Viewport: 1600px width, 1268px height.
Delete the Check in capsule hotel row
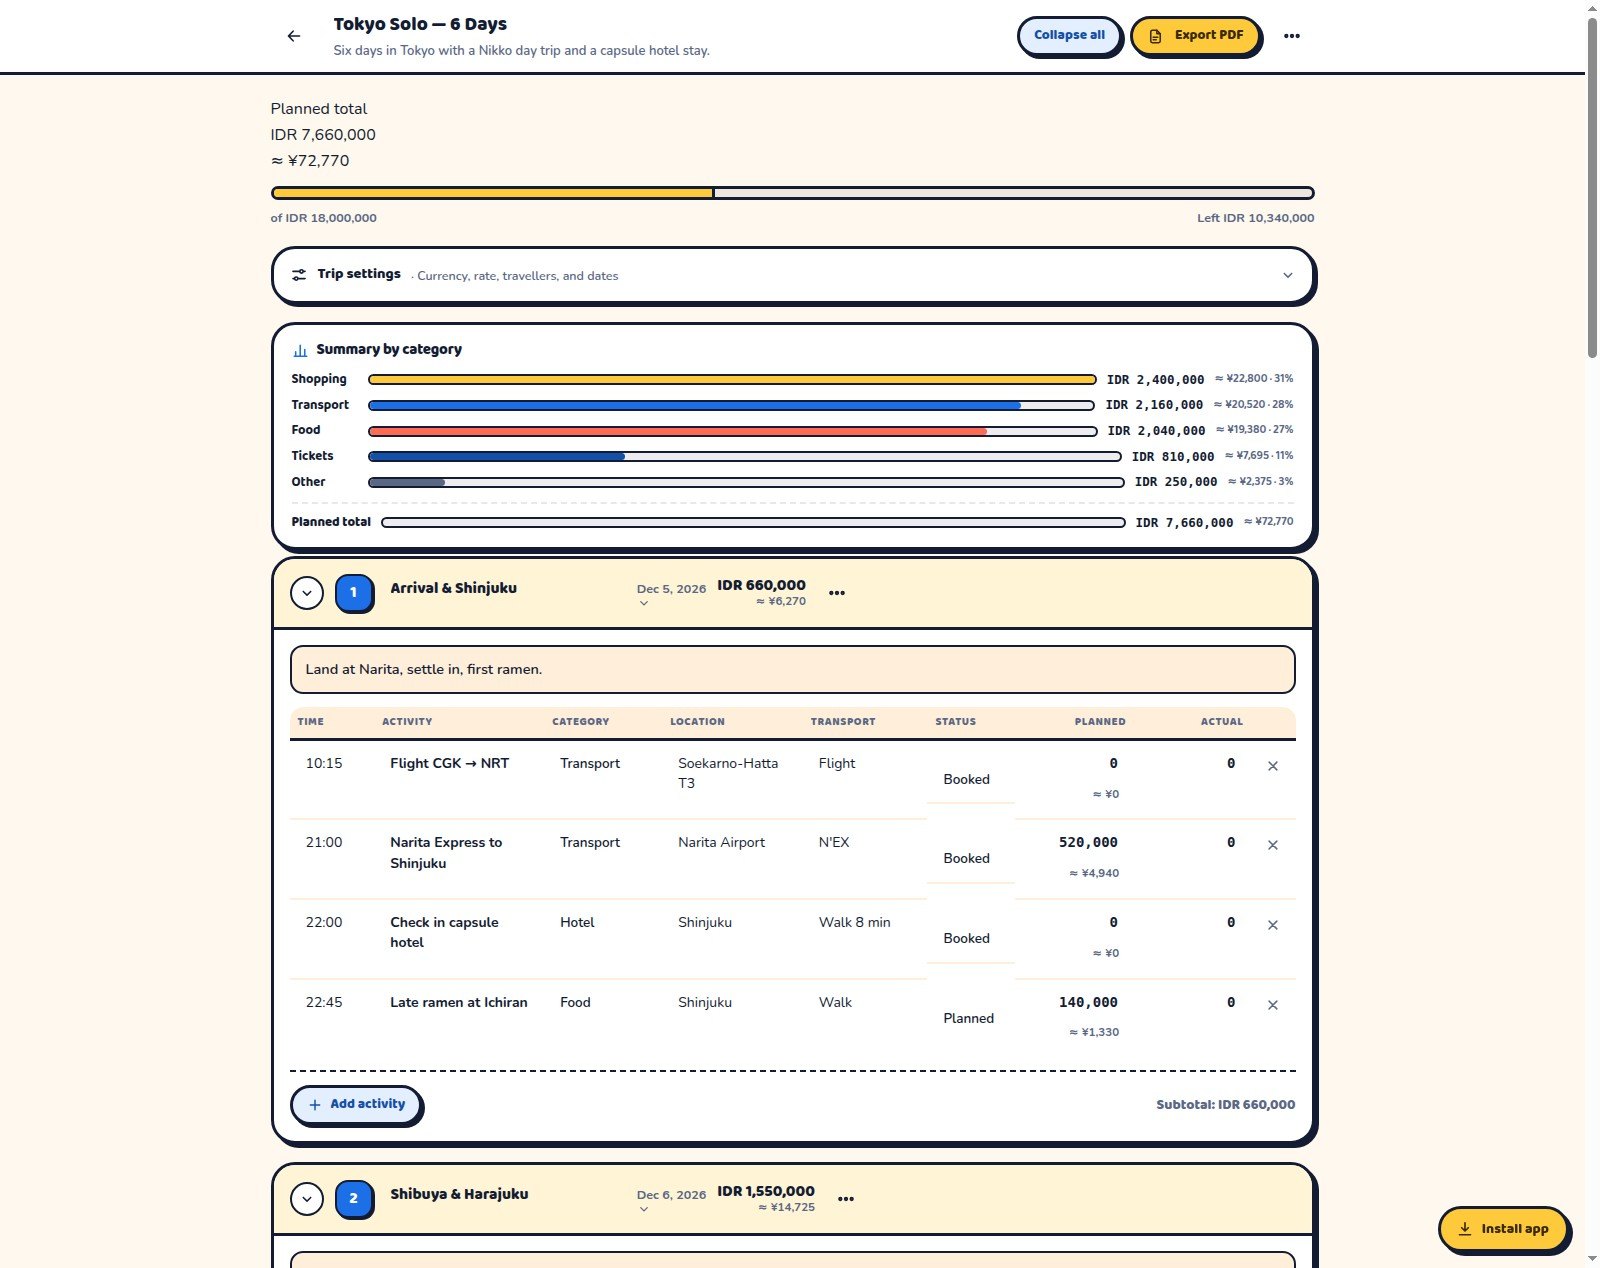click(x=1273, y=925)
